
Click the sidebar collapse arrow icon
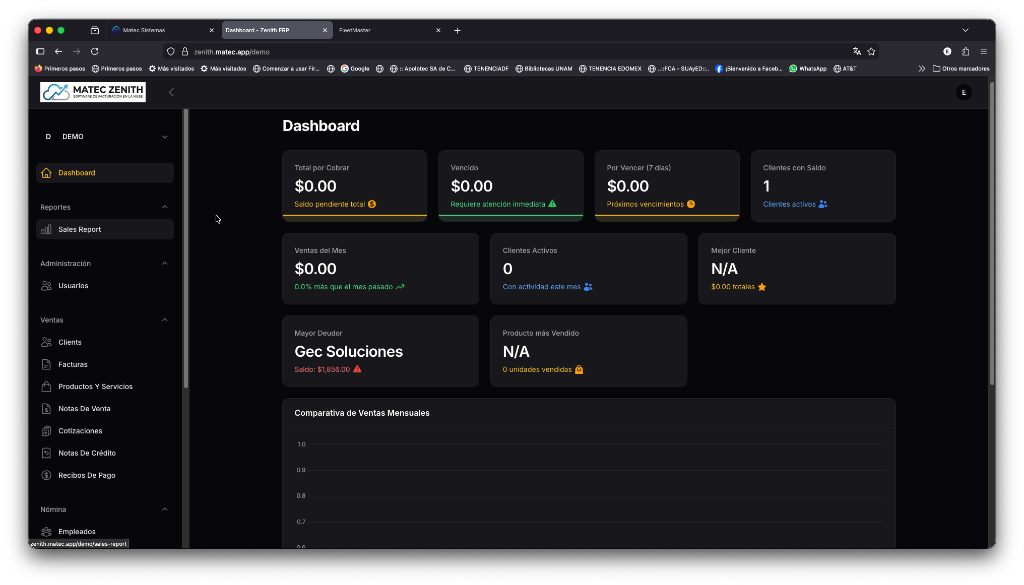171,92
